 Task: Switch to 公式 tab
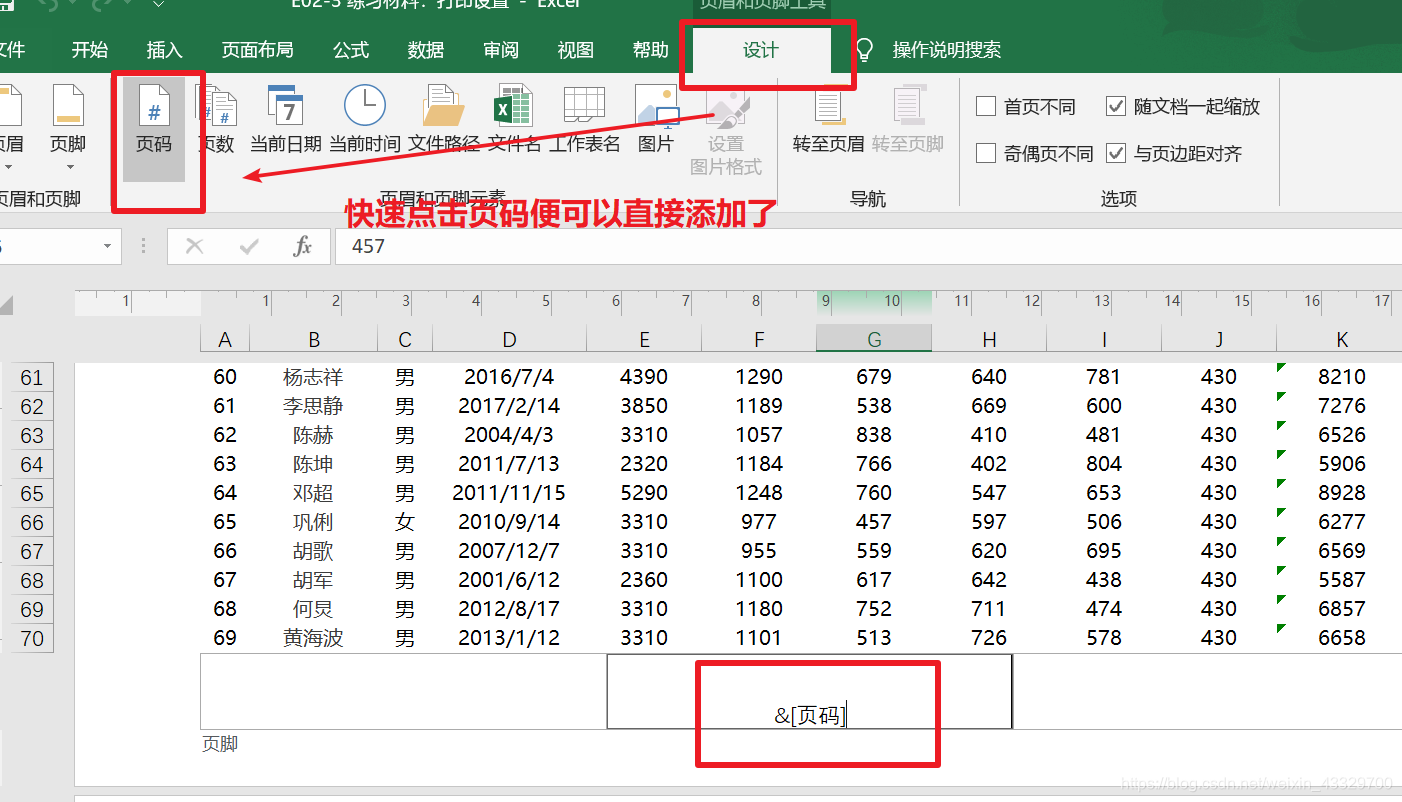pyautogui.click(x=351, y=50)
